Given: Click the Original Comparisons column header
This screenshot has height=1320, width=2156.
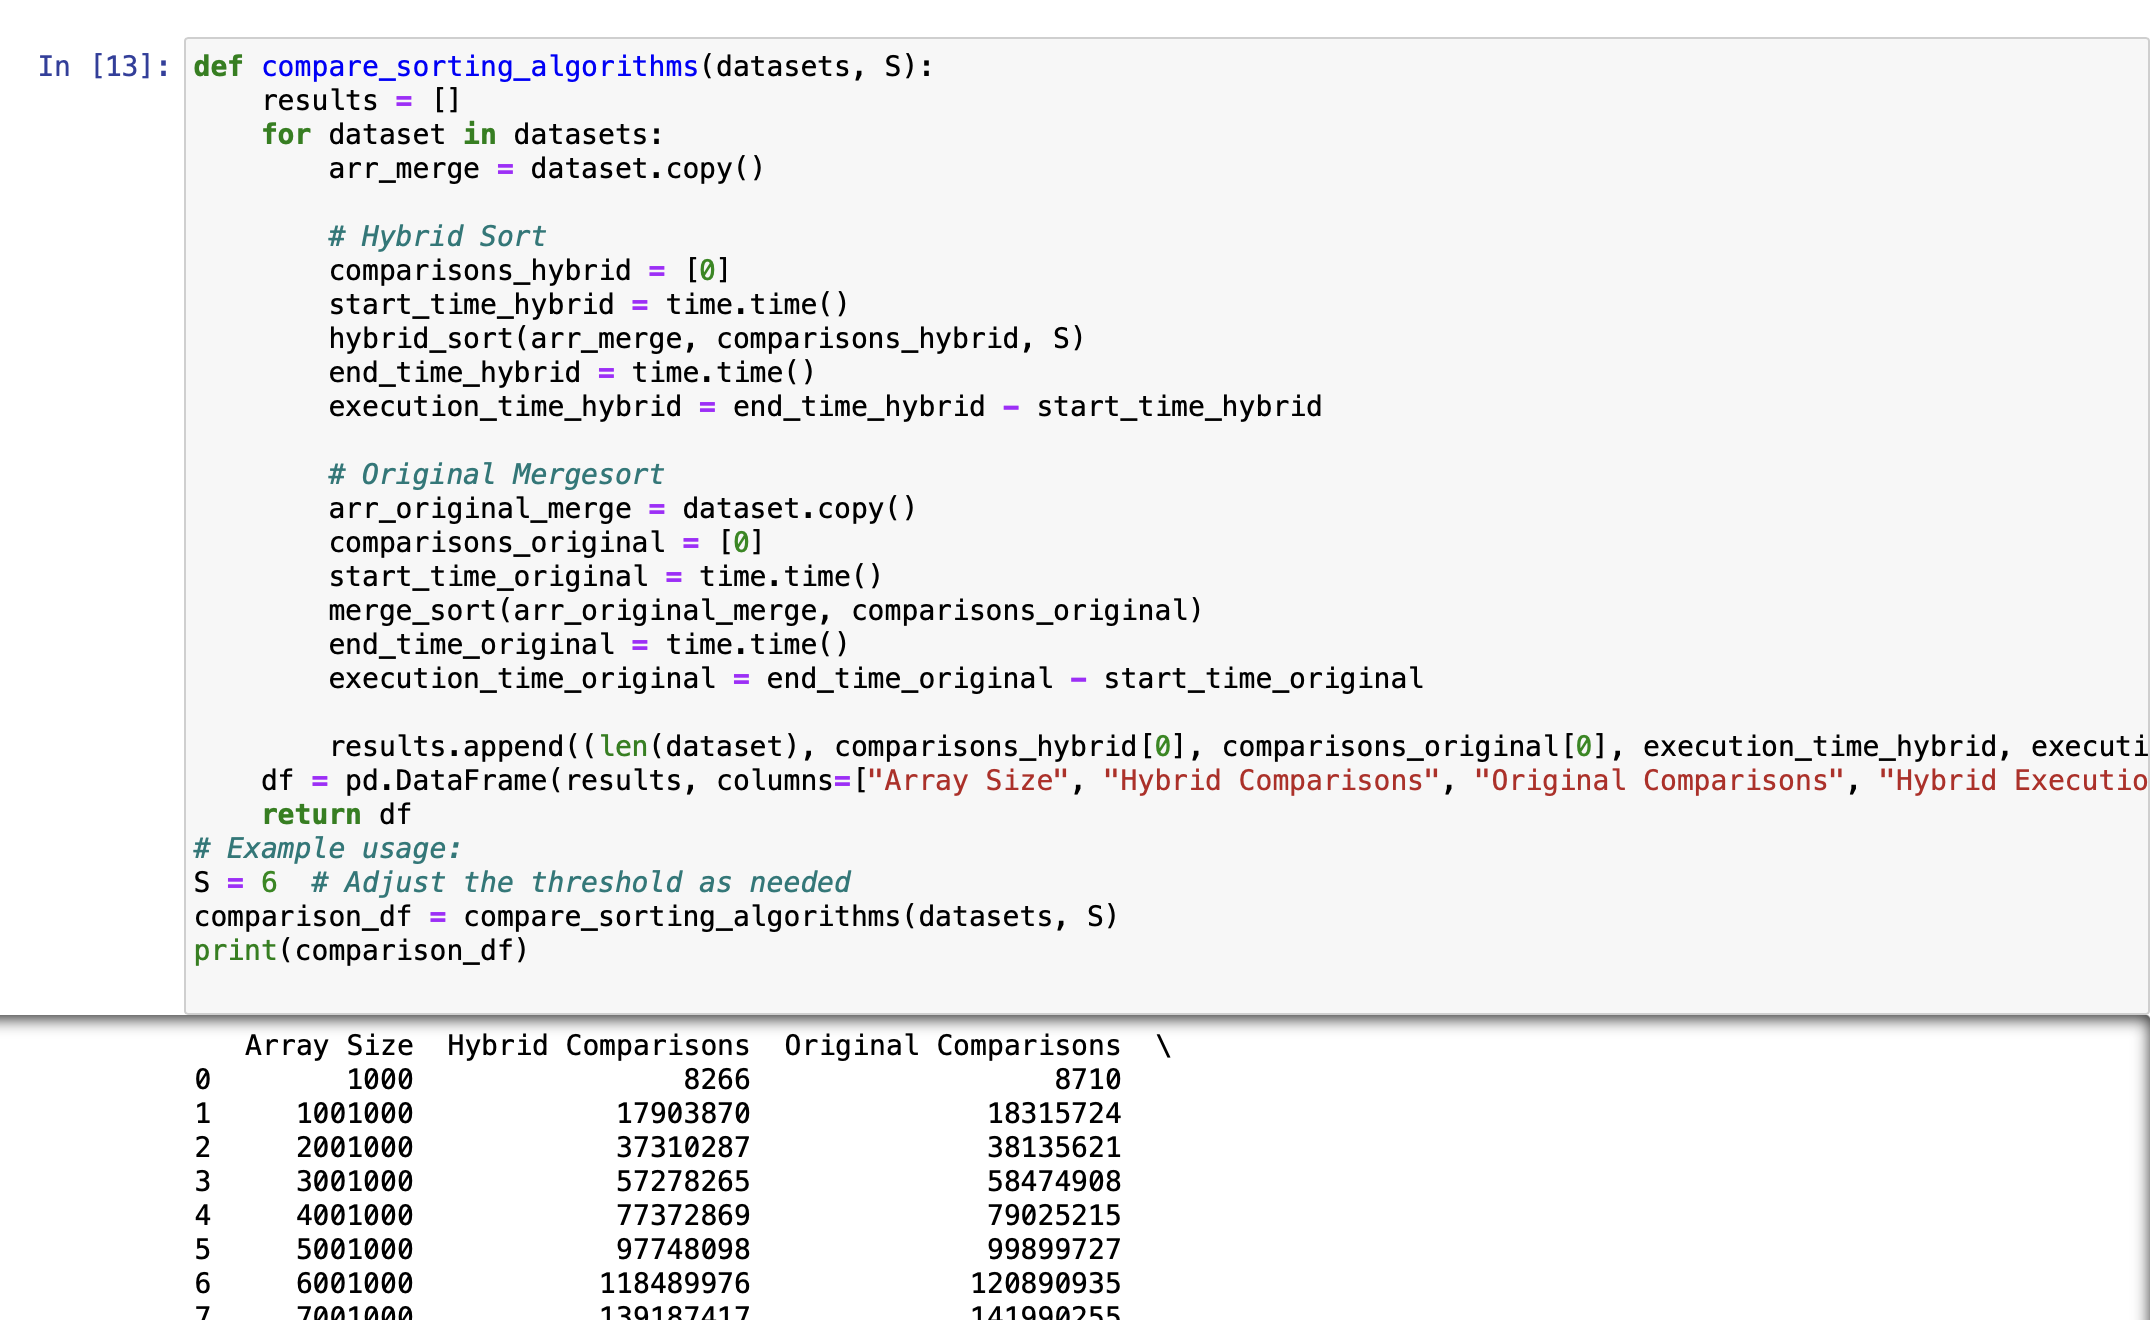Looking at the screenshot, I should click(x=951, y=1044).
